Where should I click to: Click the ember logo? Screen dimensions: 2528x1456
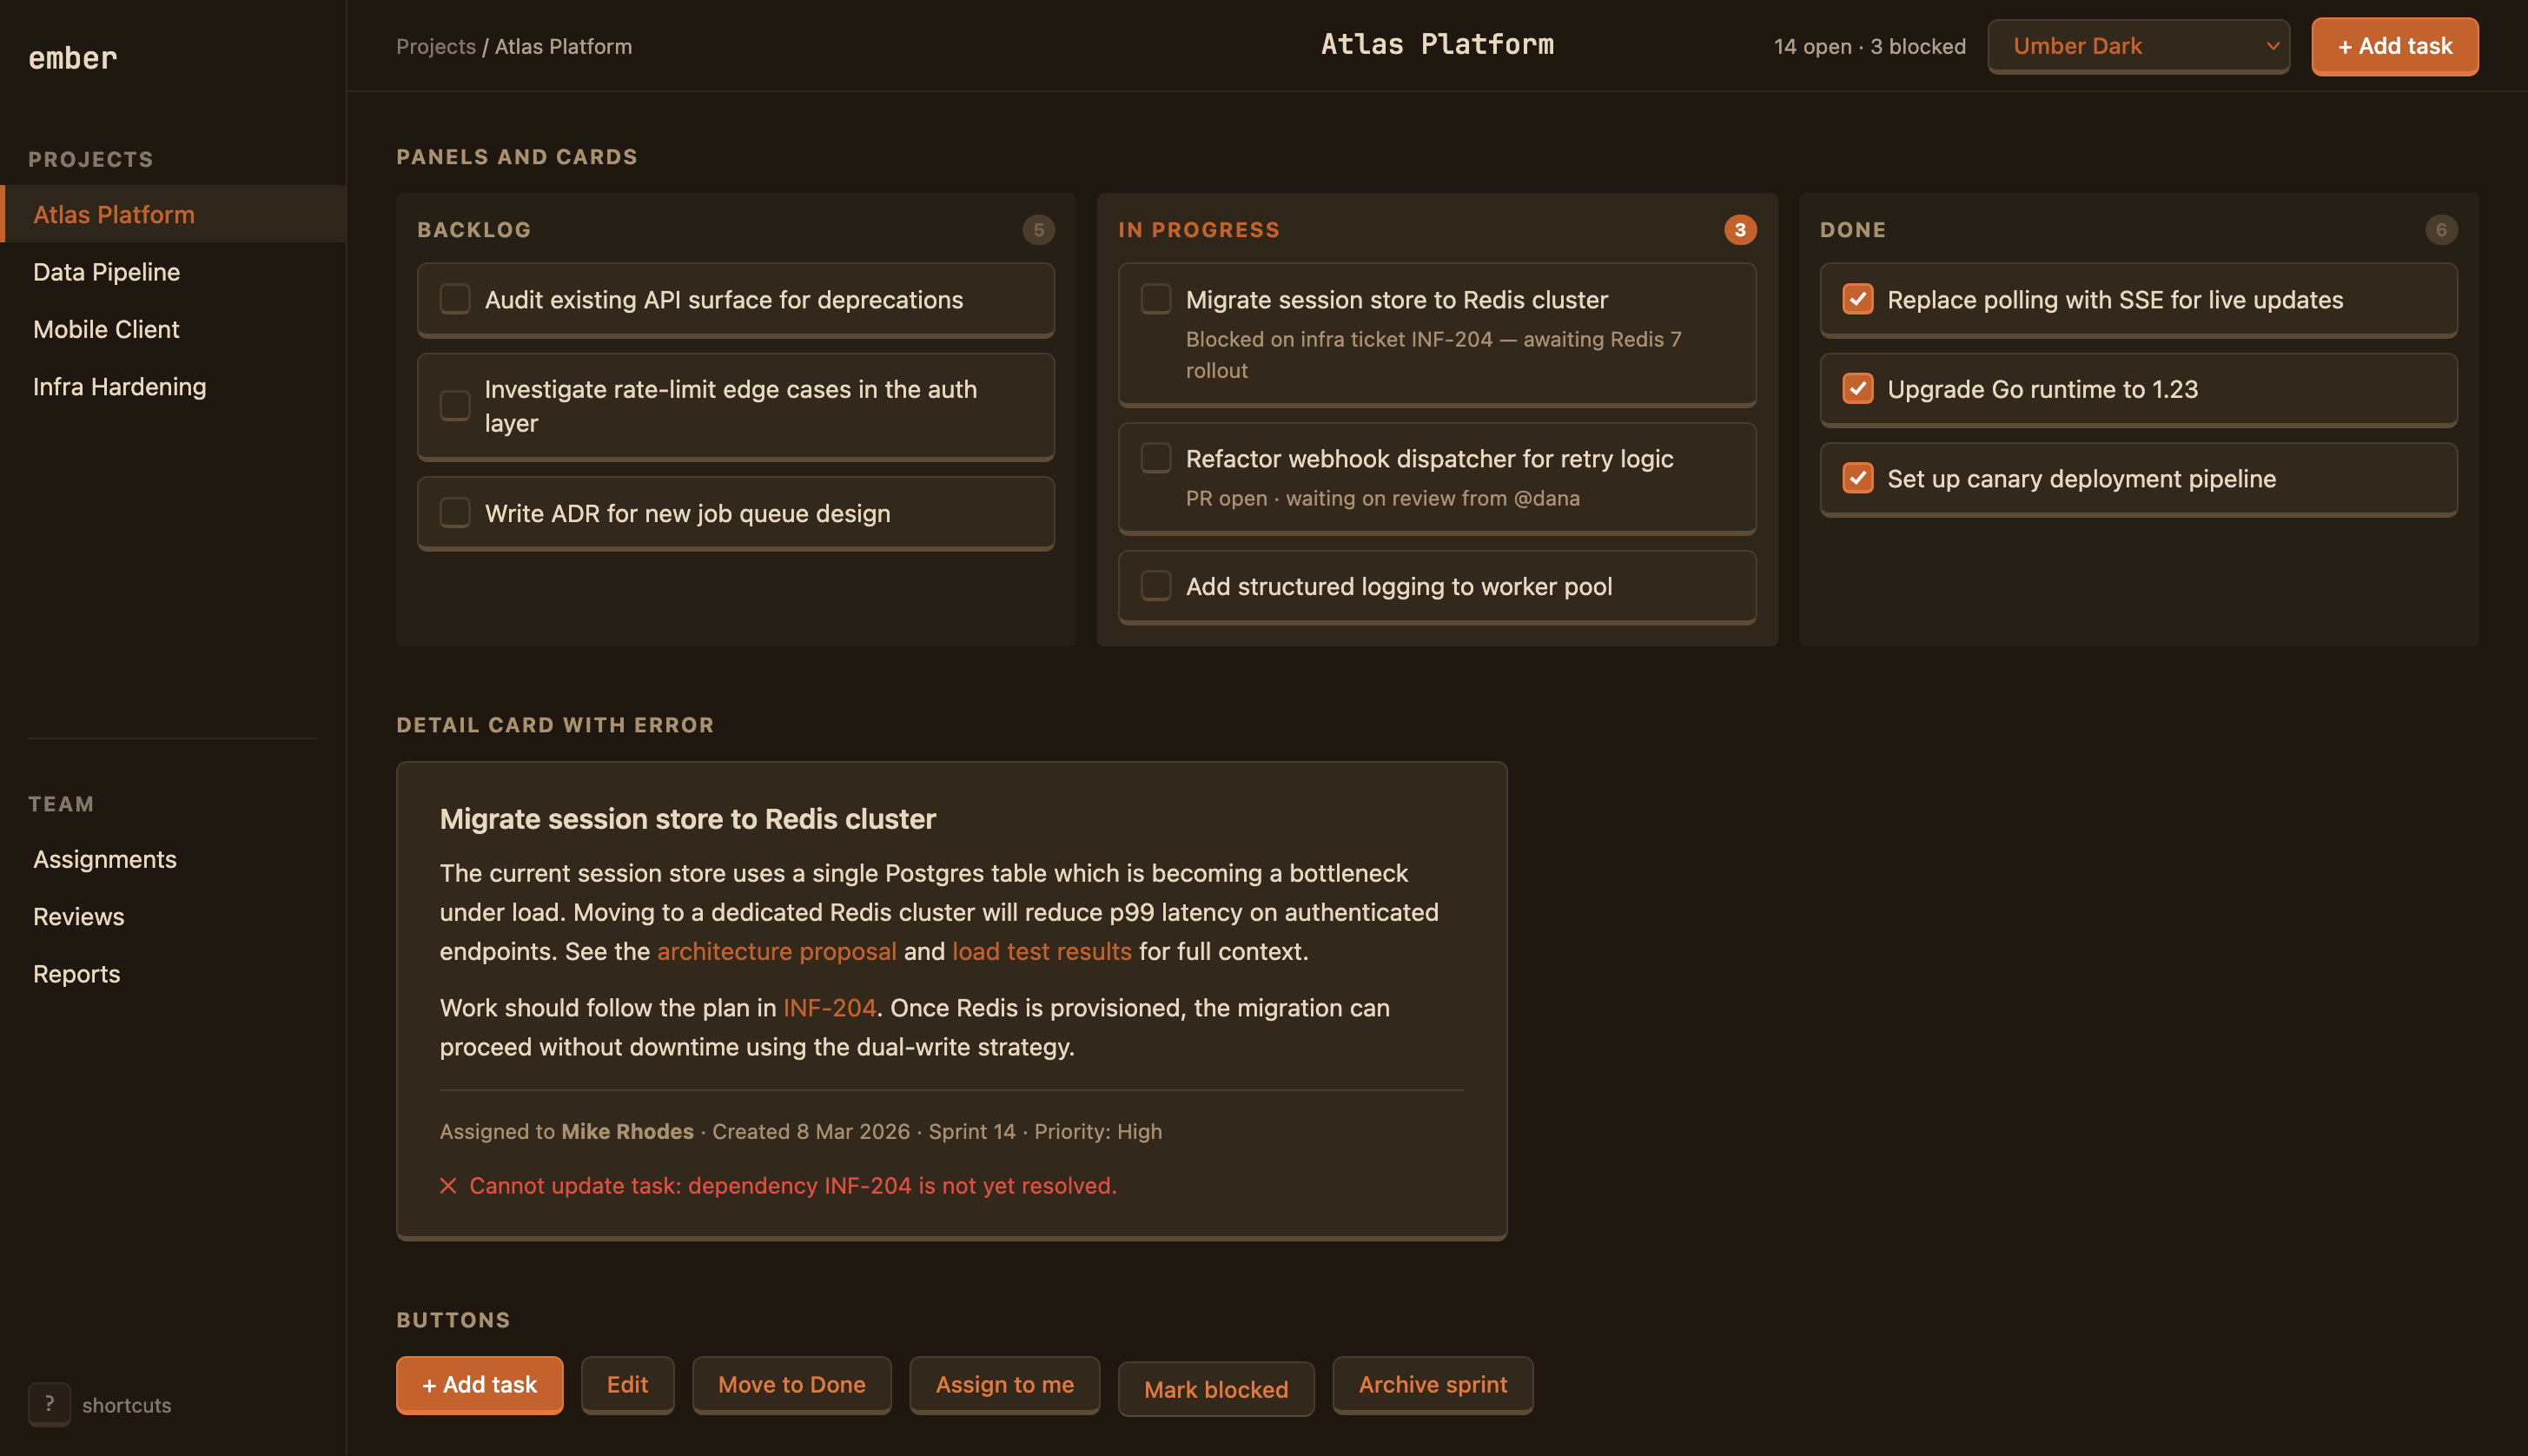tap(72, 58)
